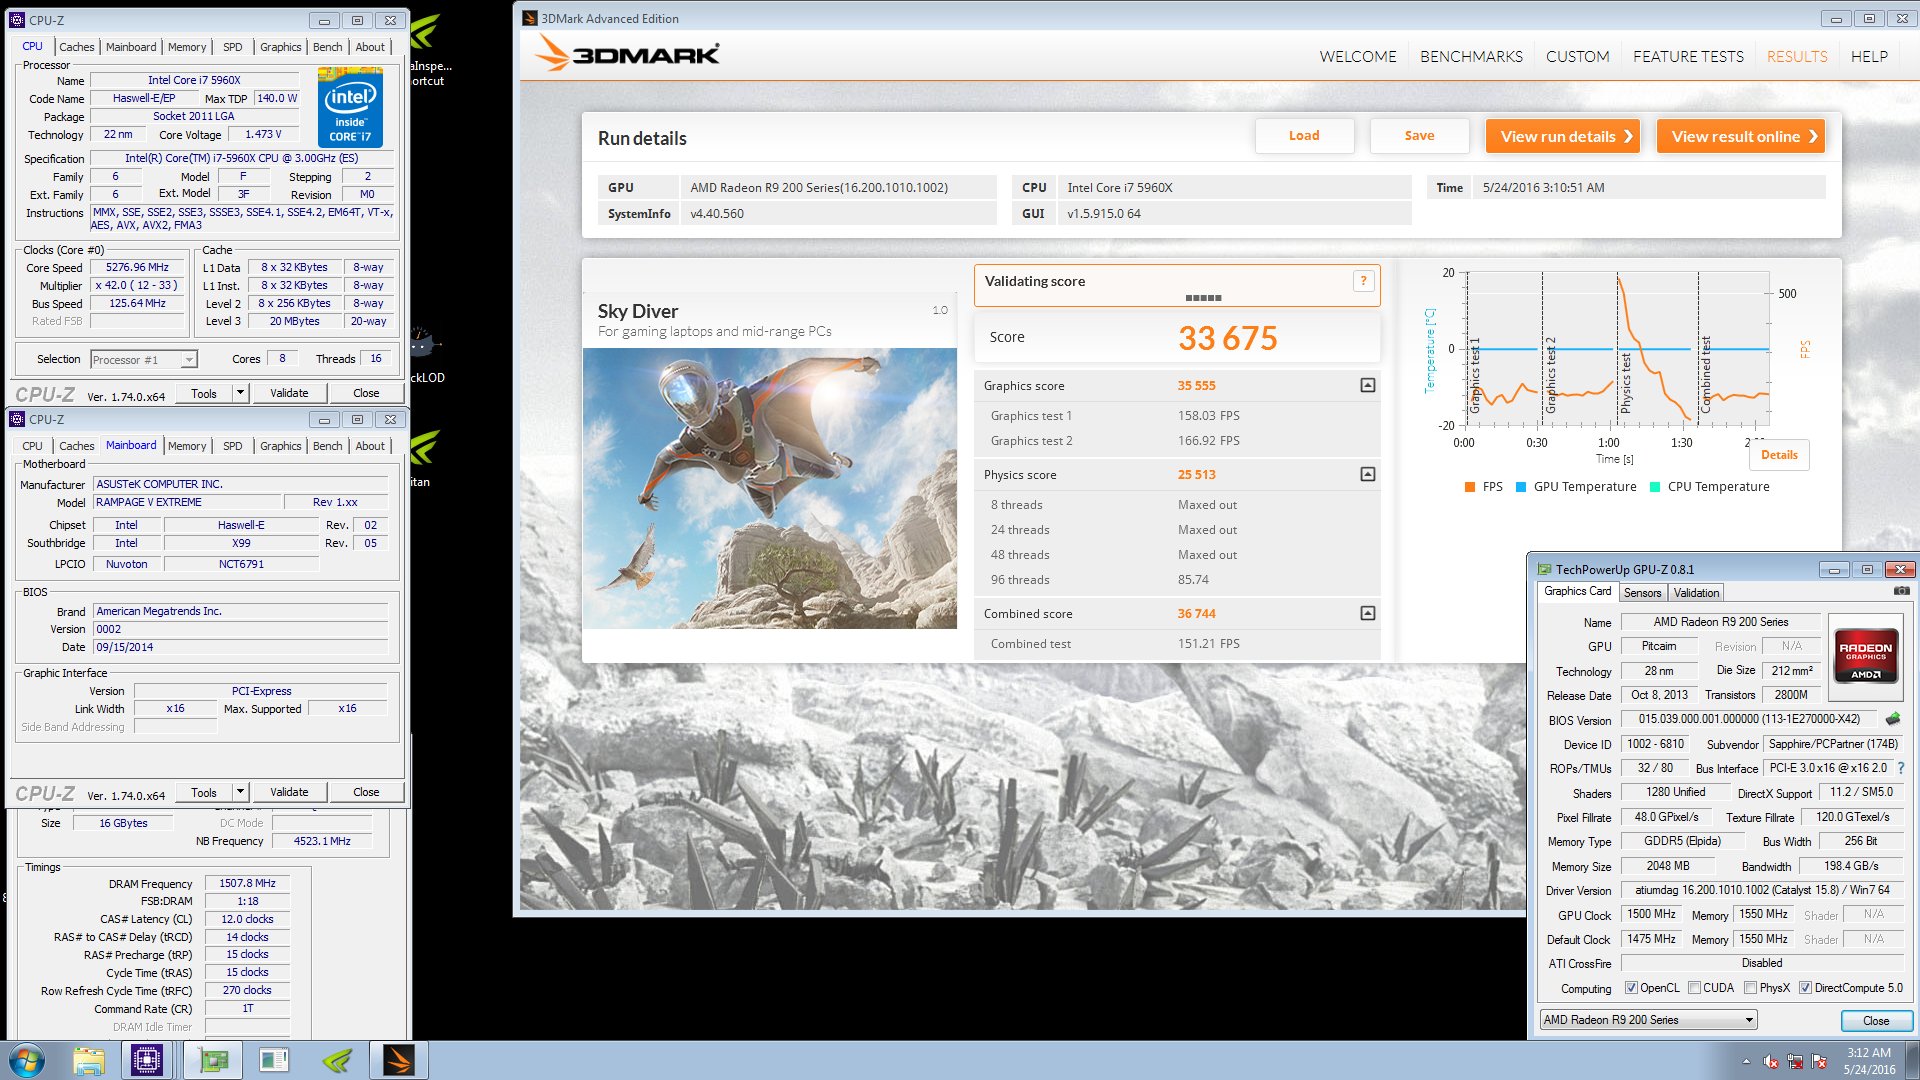The width and height of the screenshot is (1920, 1080).
Task: Click the GPU-Z title bar icon
Action: pos(1545,569)
